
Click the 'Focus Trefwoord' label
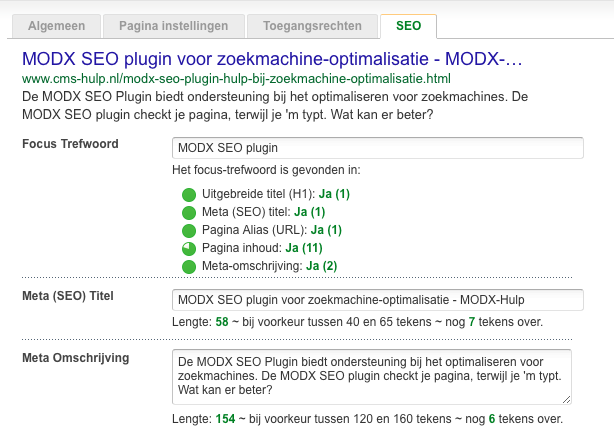(70, 144)
